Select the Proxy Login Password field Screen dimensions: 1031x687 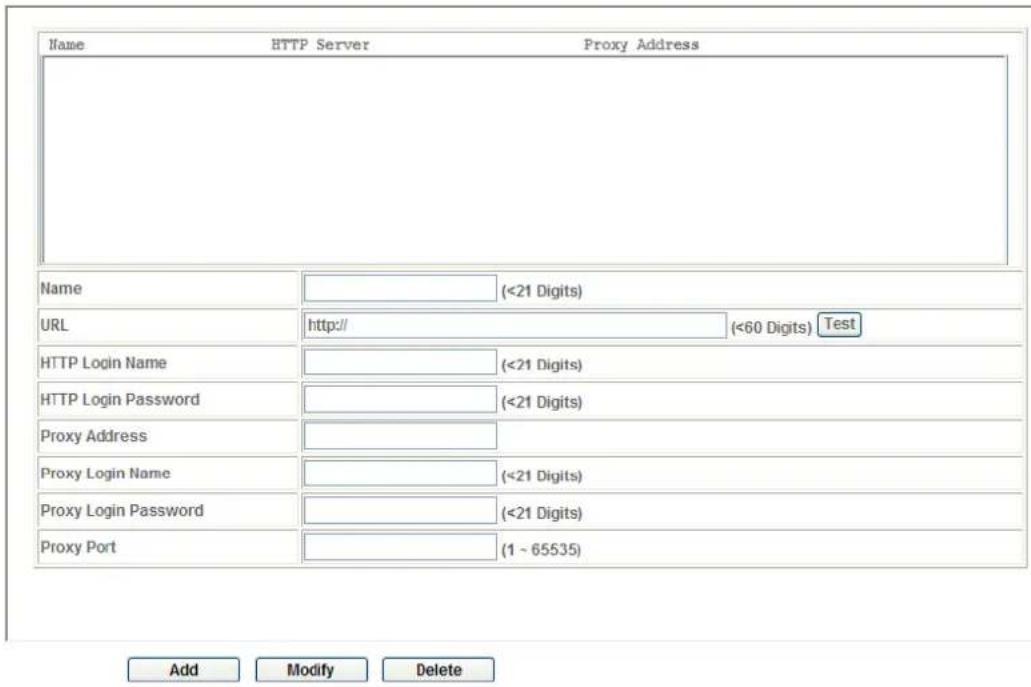pyautogui.click(x=400, y=511)
